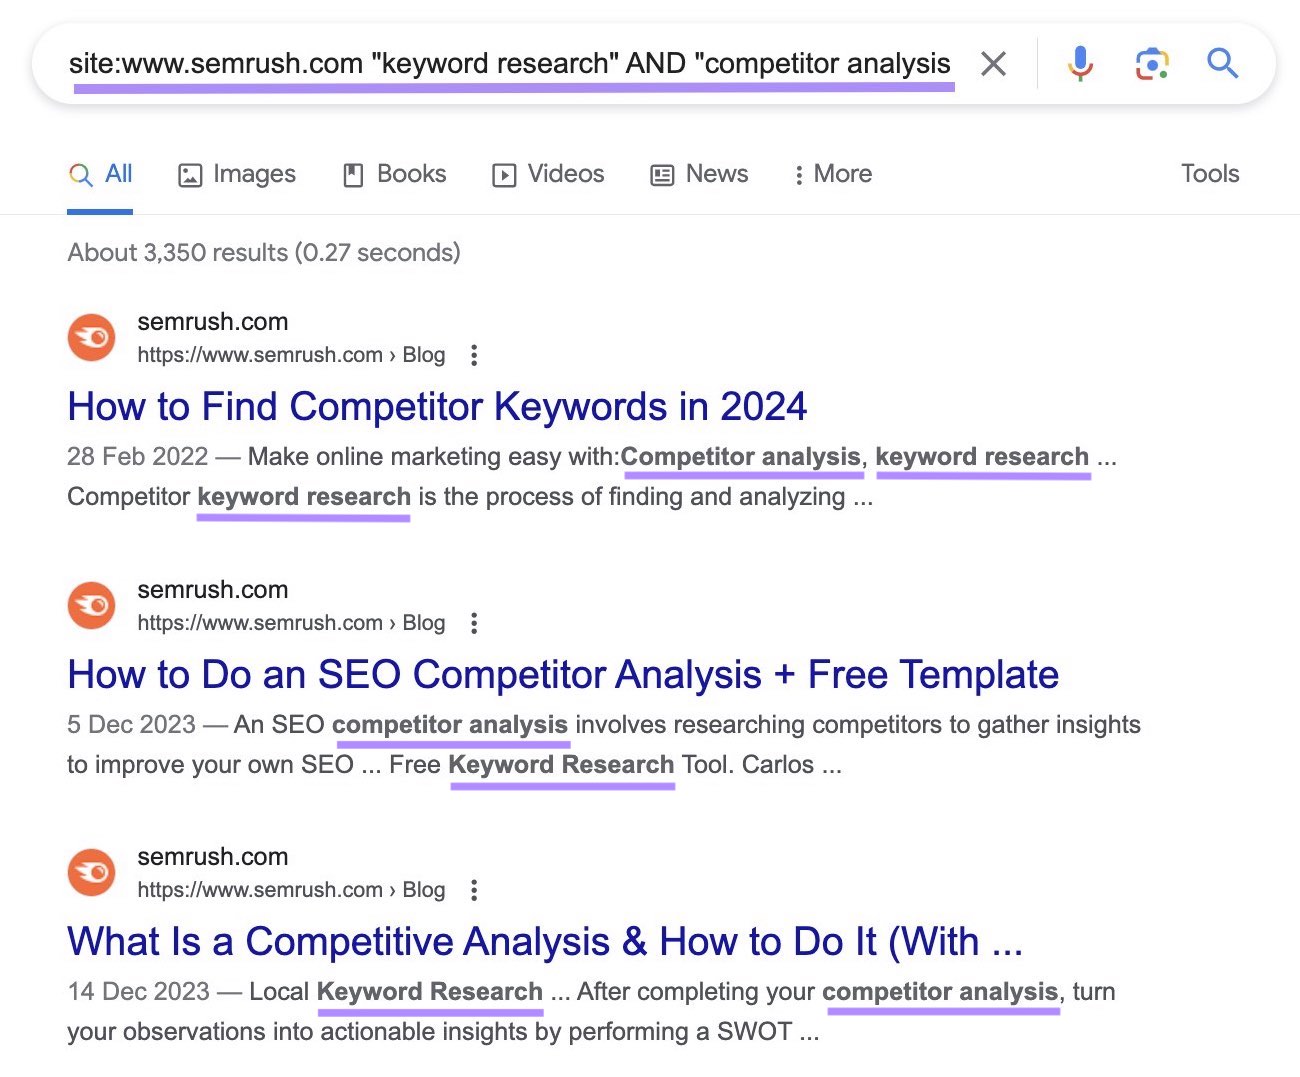
Task: Click the Semrush favicon on the second result
Action: tap(91, 605)
